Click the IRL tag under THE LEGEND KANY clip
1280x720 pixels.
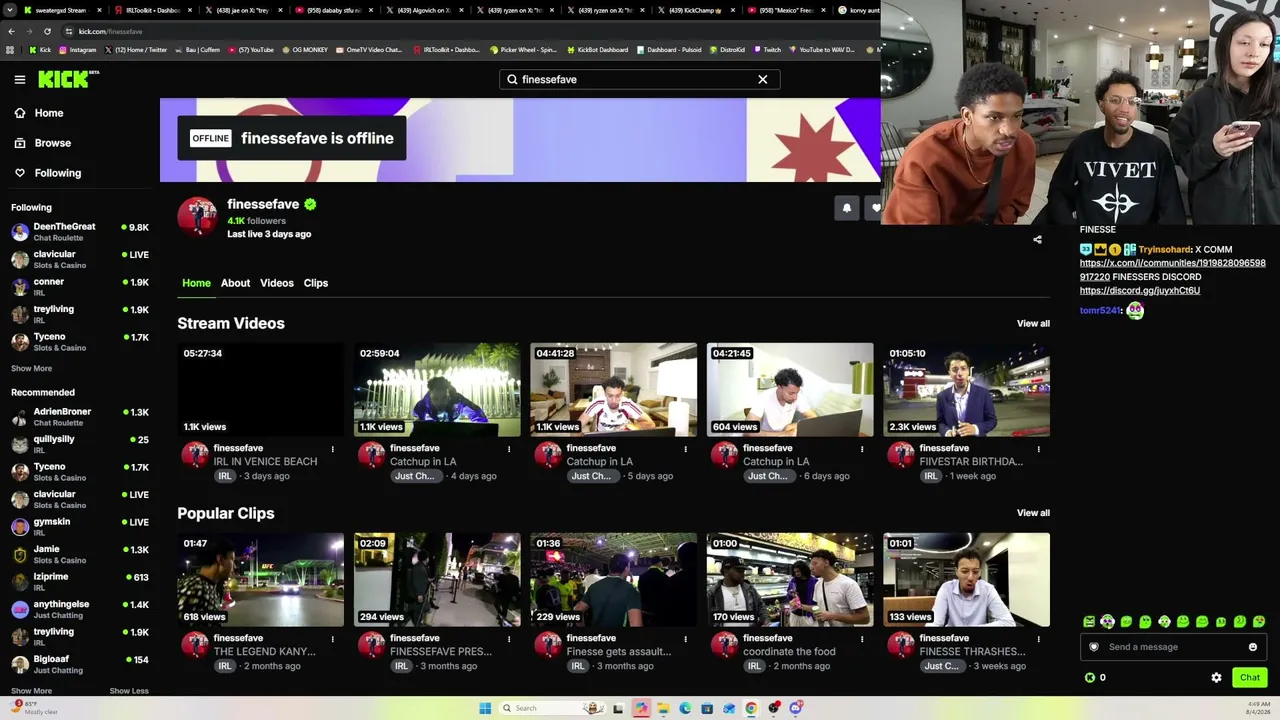(x=225, y=666)
